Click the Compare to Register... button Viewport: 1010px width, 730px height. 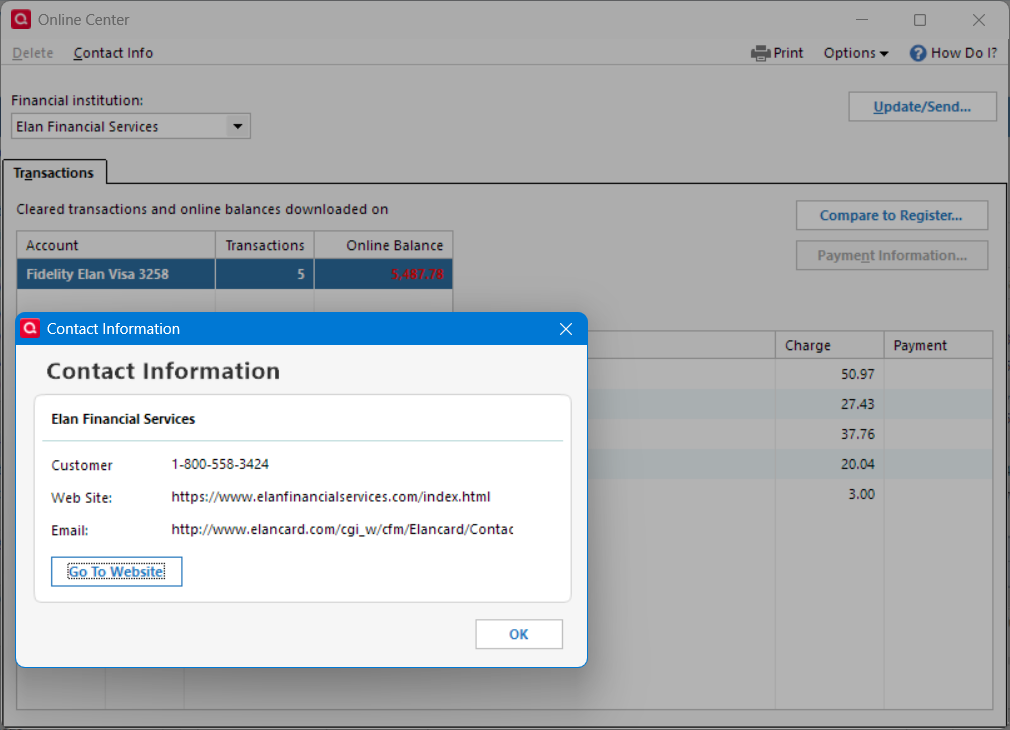click(x=891, y=215)
